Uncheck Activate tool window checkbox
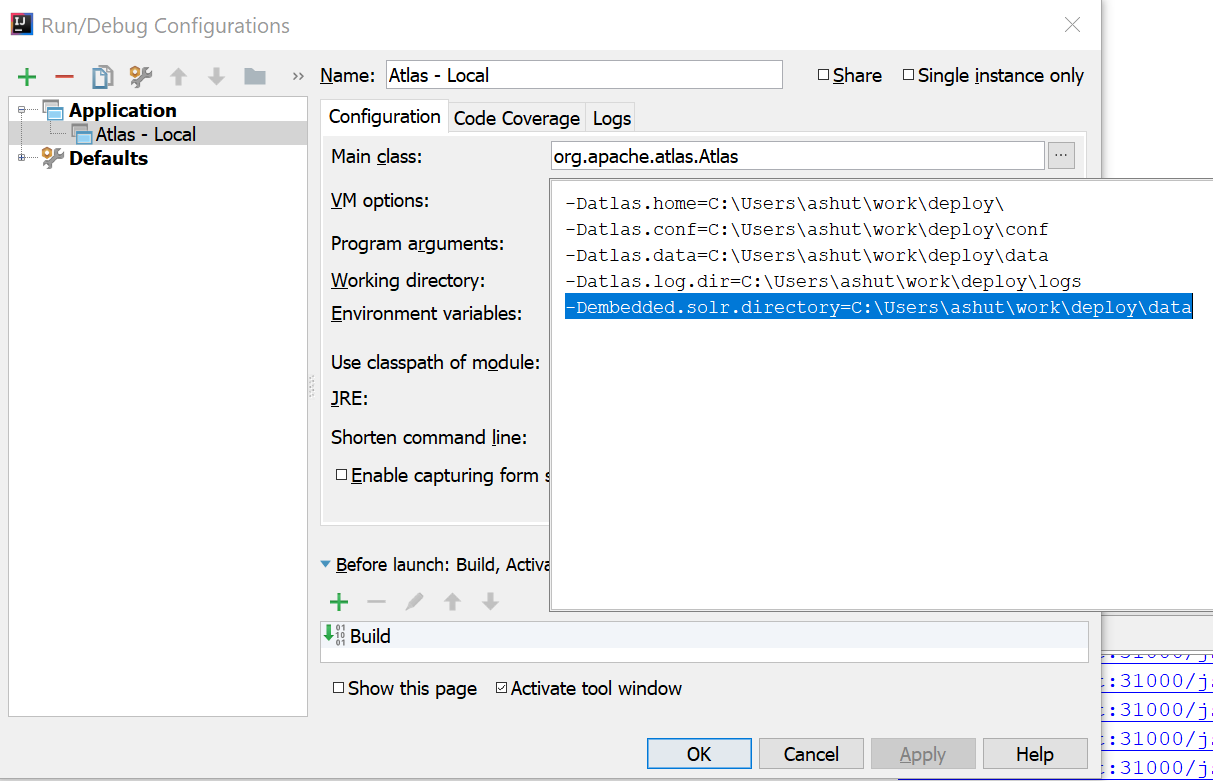 click(502, 688)
